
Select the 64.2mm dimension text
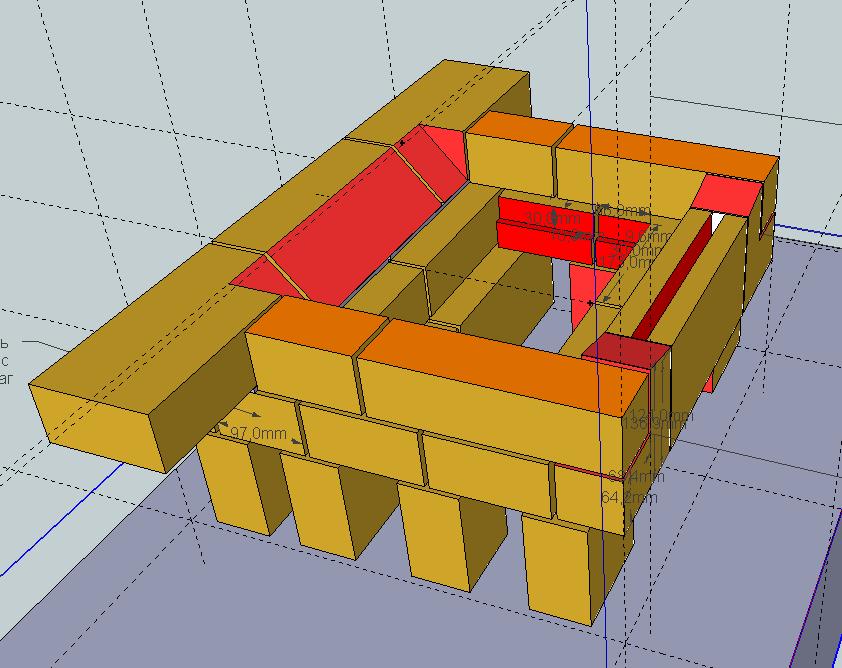coord(629,497)
